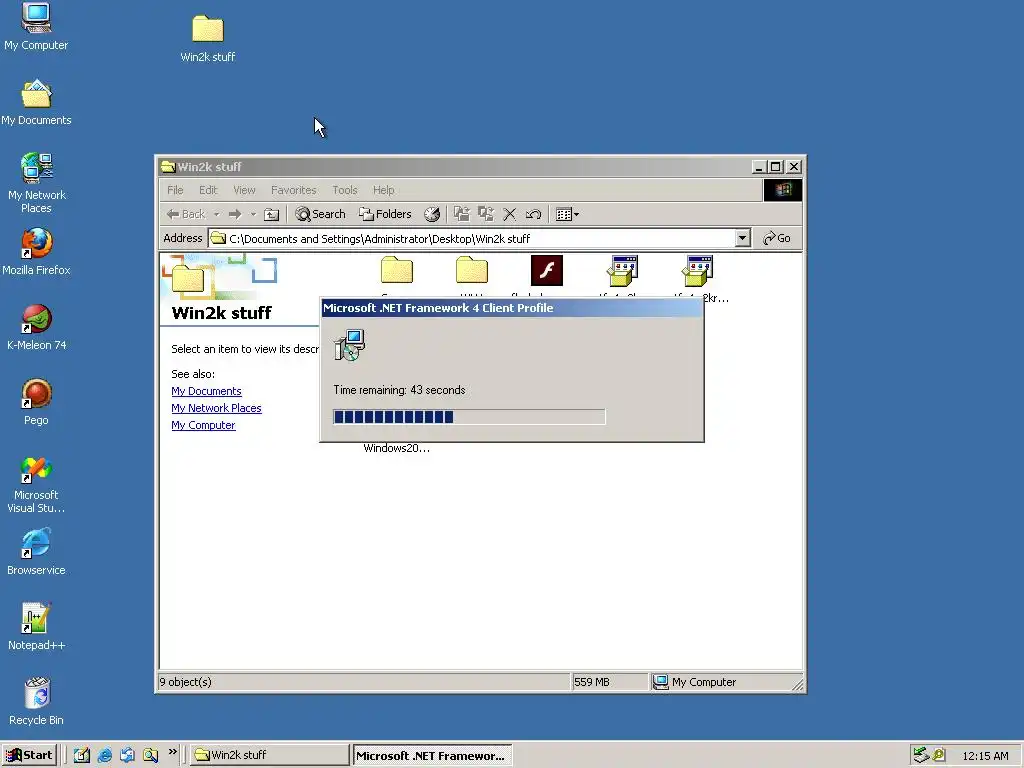Click the Back arrow in Explorer toolbar
The width and height of the screenshot is (1024, 768).
pyautogui.click(x=185, y=214)
